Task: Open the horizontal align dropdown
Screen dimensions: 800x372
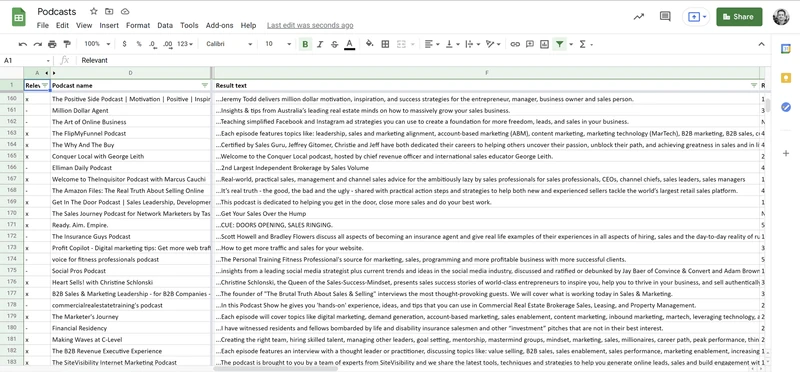Action: tap(432, 44)
